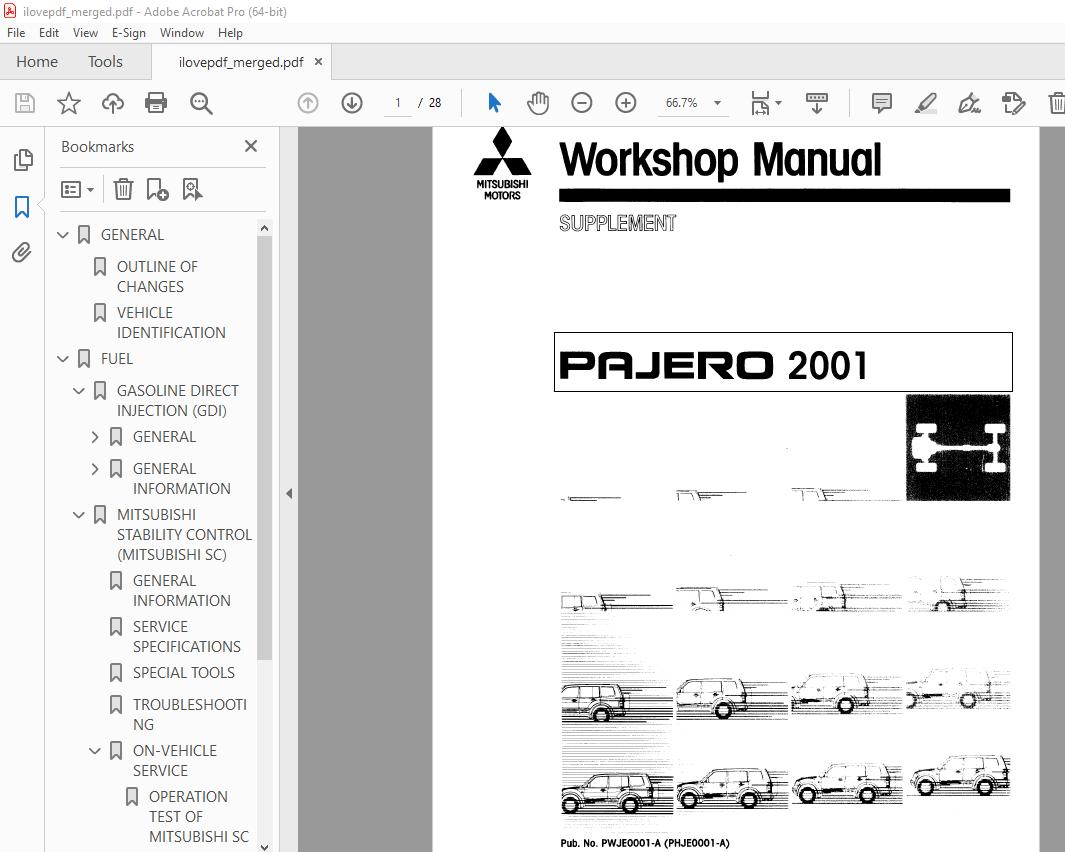The image size is (1065, 852).
Task: Collapse MITSUBISHI STABILITY CONTROL bookmark
Action: coord(79,515)
